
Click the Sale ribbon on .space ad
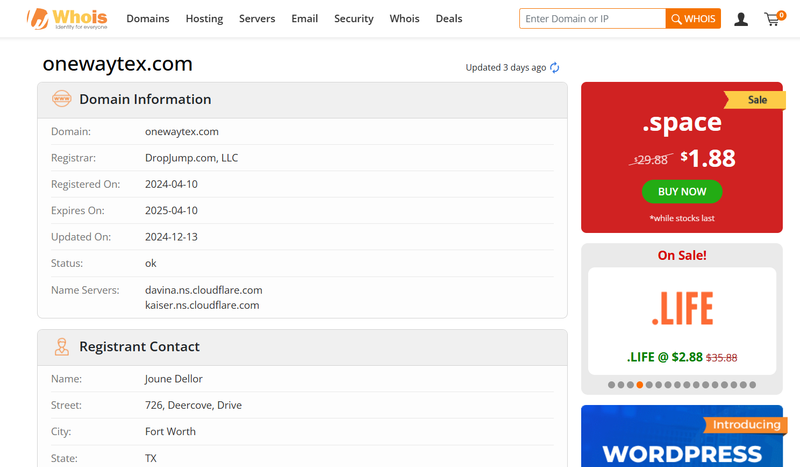pyautogui.click(x=756, y=100)
